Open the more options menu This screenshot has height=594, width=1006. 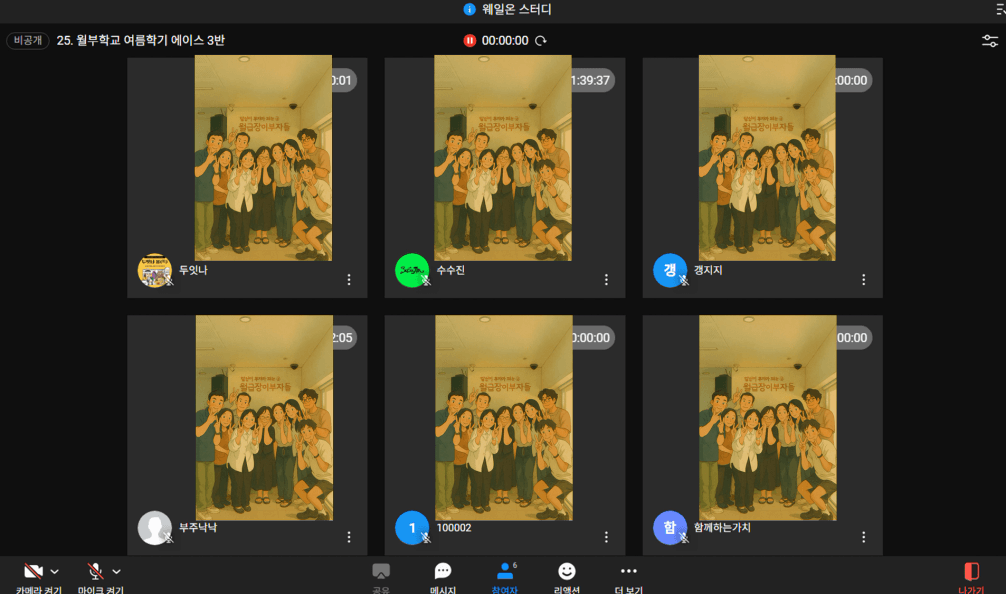629,571
